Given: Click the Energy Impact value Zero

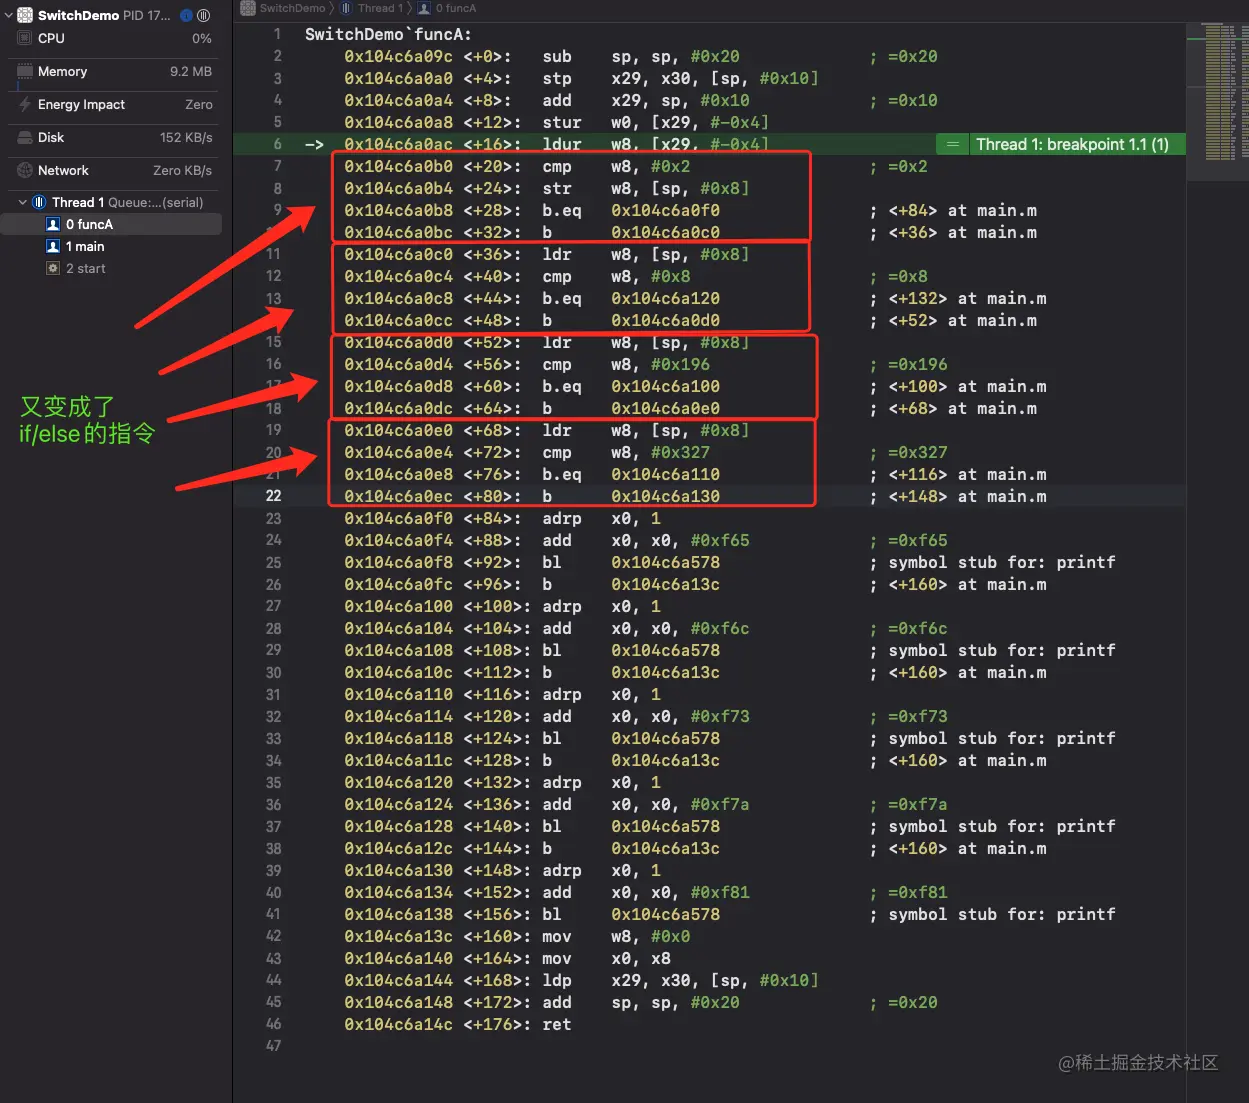Looking at the screenshot, I should 199,104.
